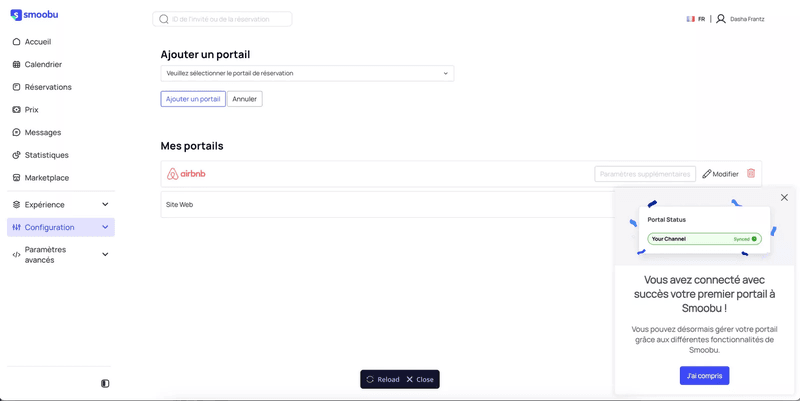The image size is (800, 401).
Task: Click the Annuler button
Action: click(x=245, y=99)
